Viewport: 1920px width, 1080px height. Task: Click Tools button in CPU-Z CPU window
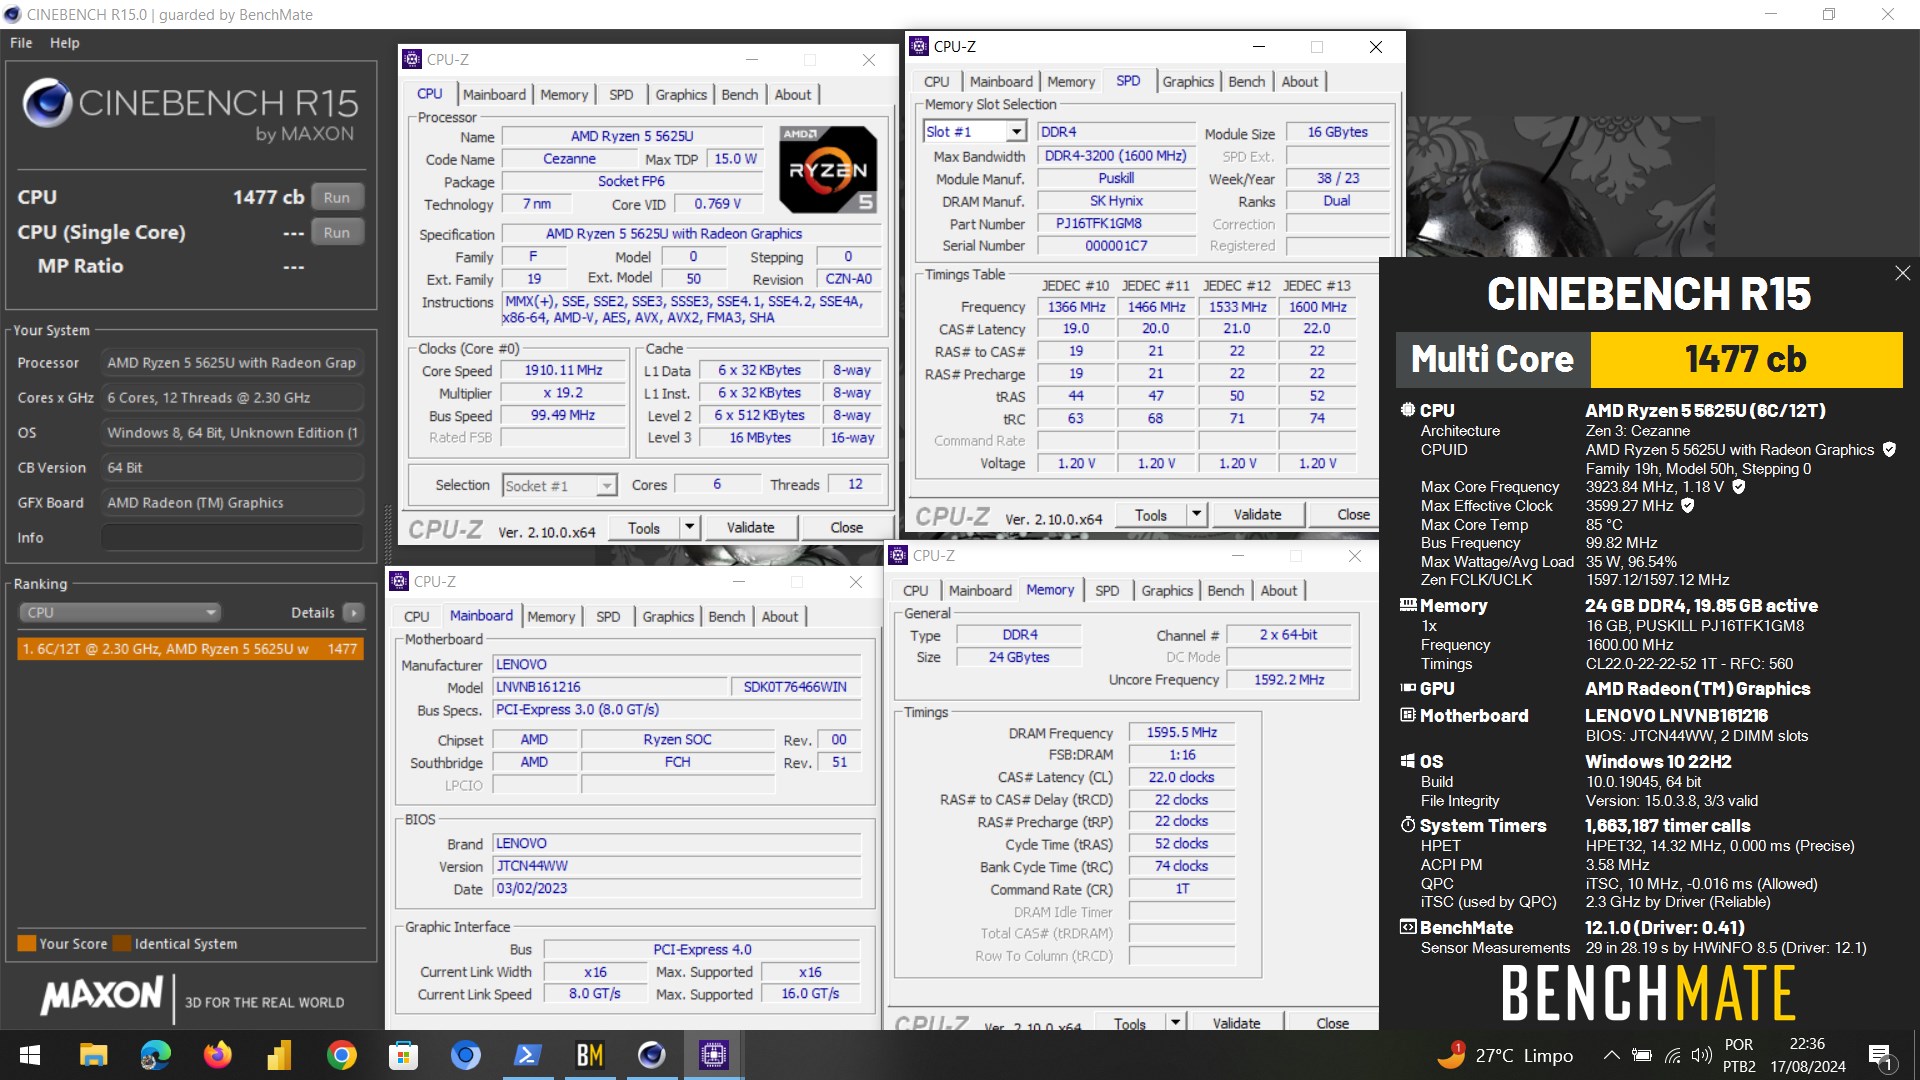pos(644,527)
